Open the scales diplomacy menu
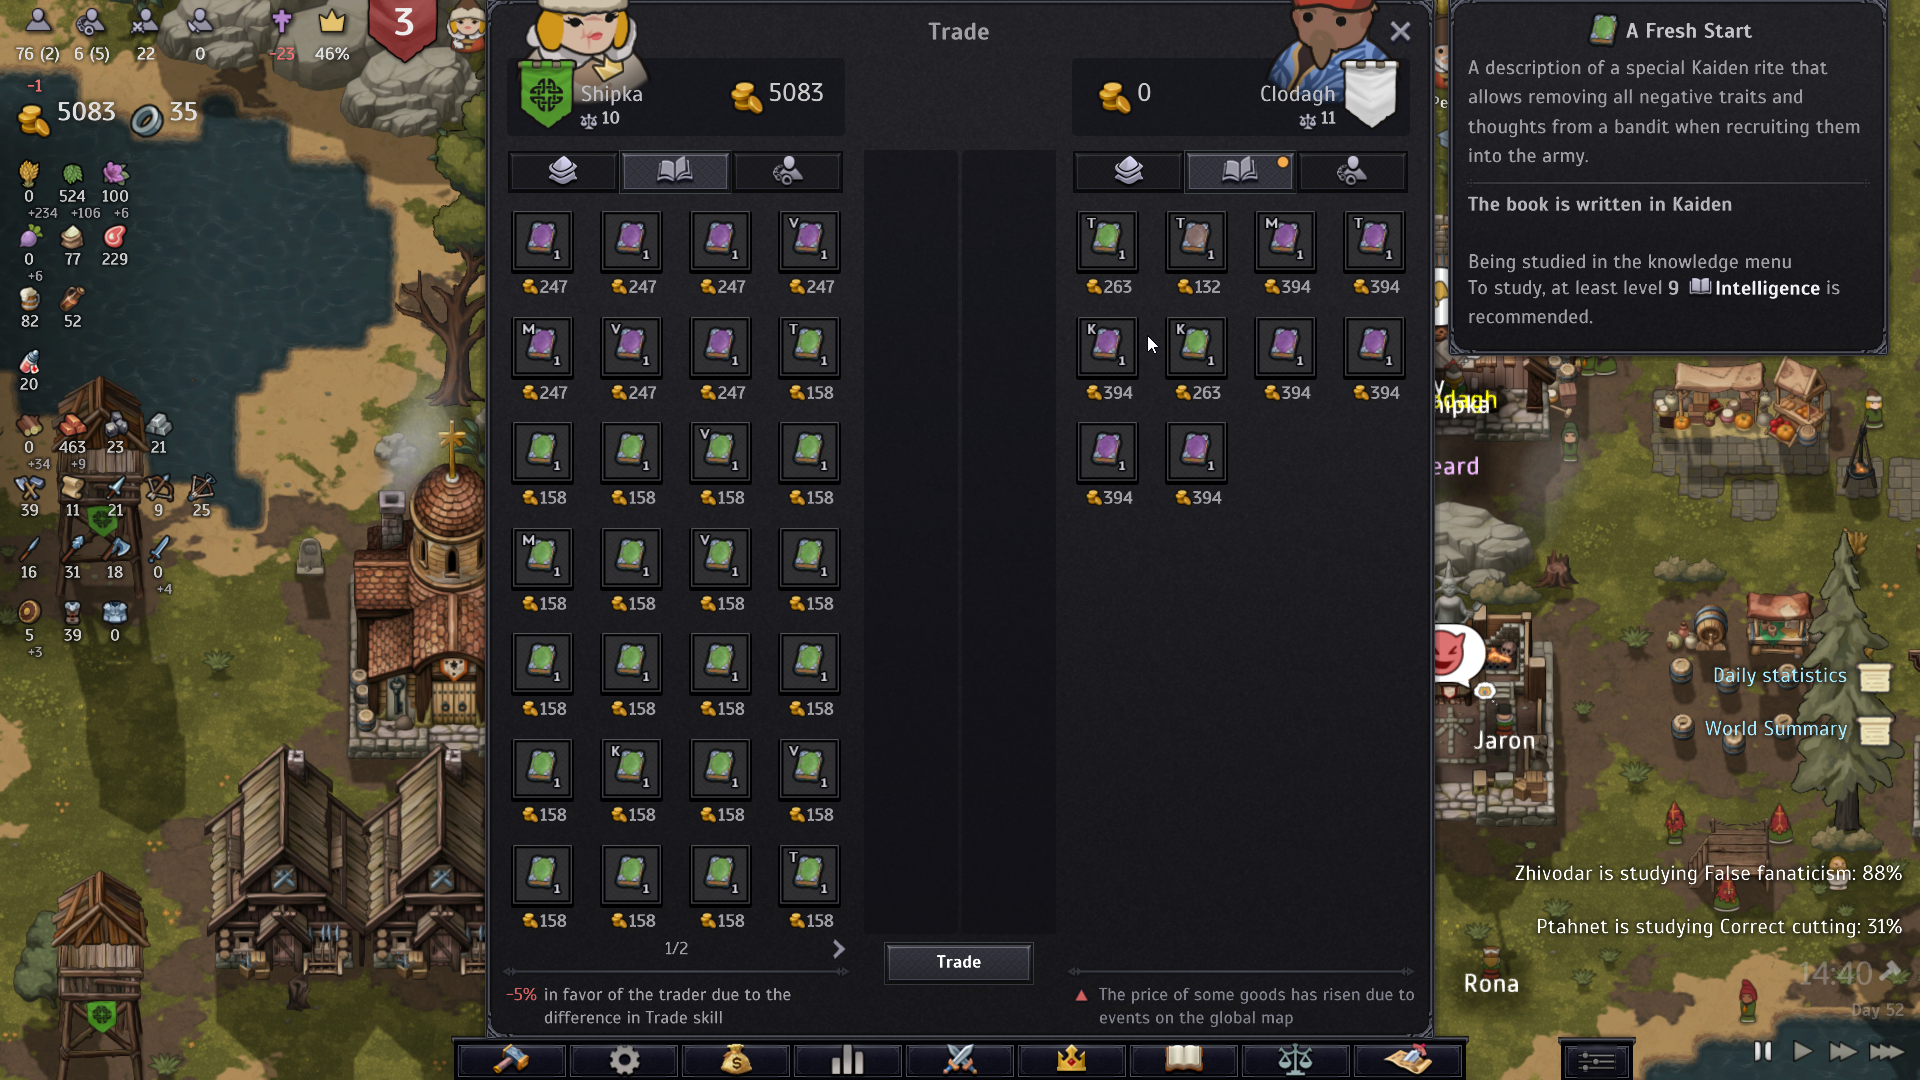1920x1080 pixels. [1296, 1059]
